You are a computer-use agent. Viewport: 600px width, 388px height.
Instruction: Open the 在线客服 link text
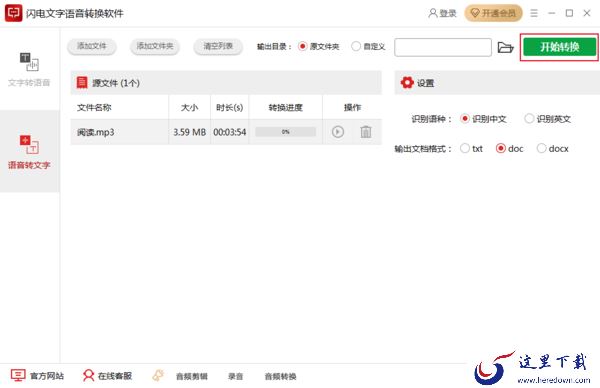coord(115,376)
